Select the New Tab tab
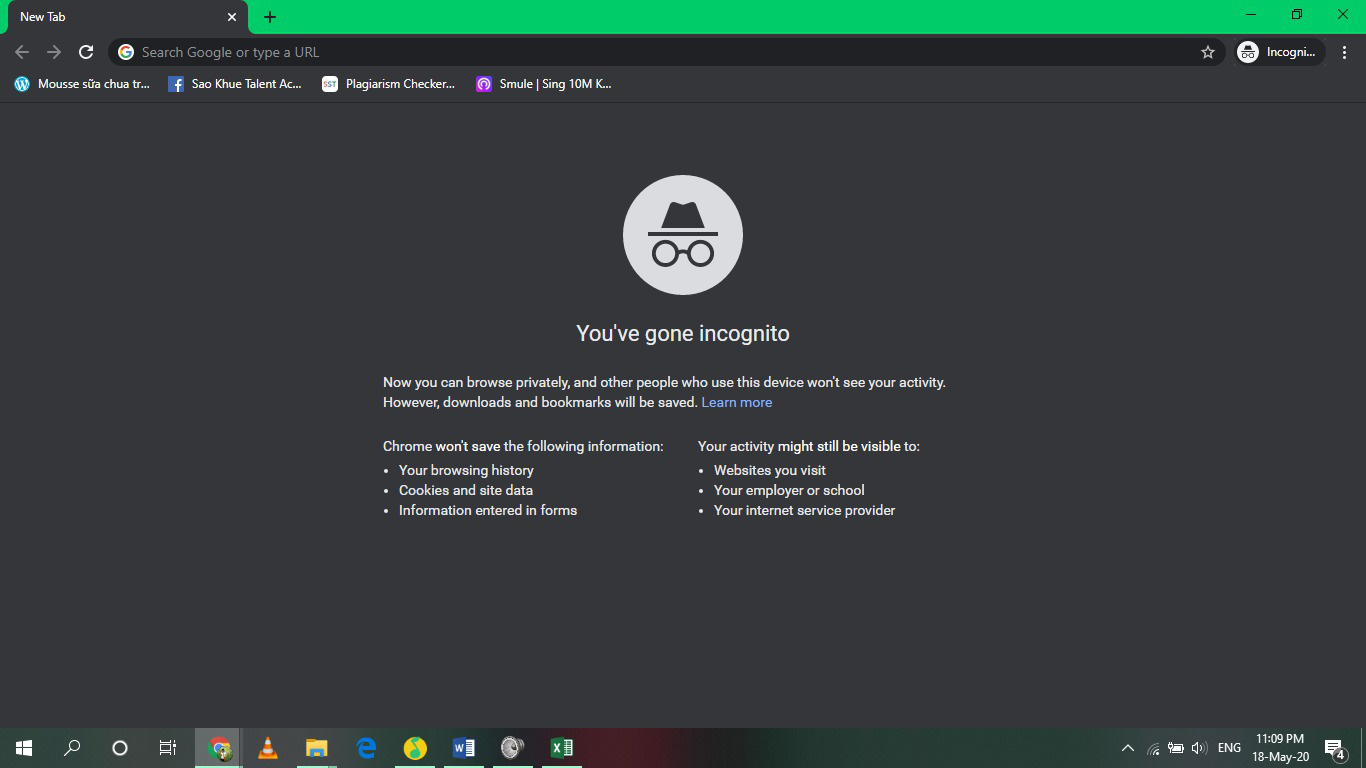Image resolution: width=1366 pixels, height=768 pixels. (110, 17)
